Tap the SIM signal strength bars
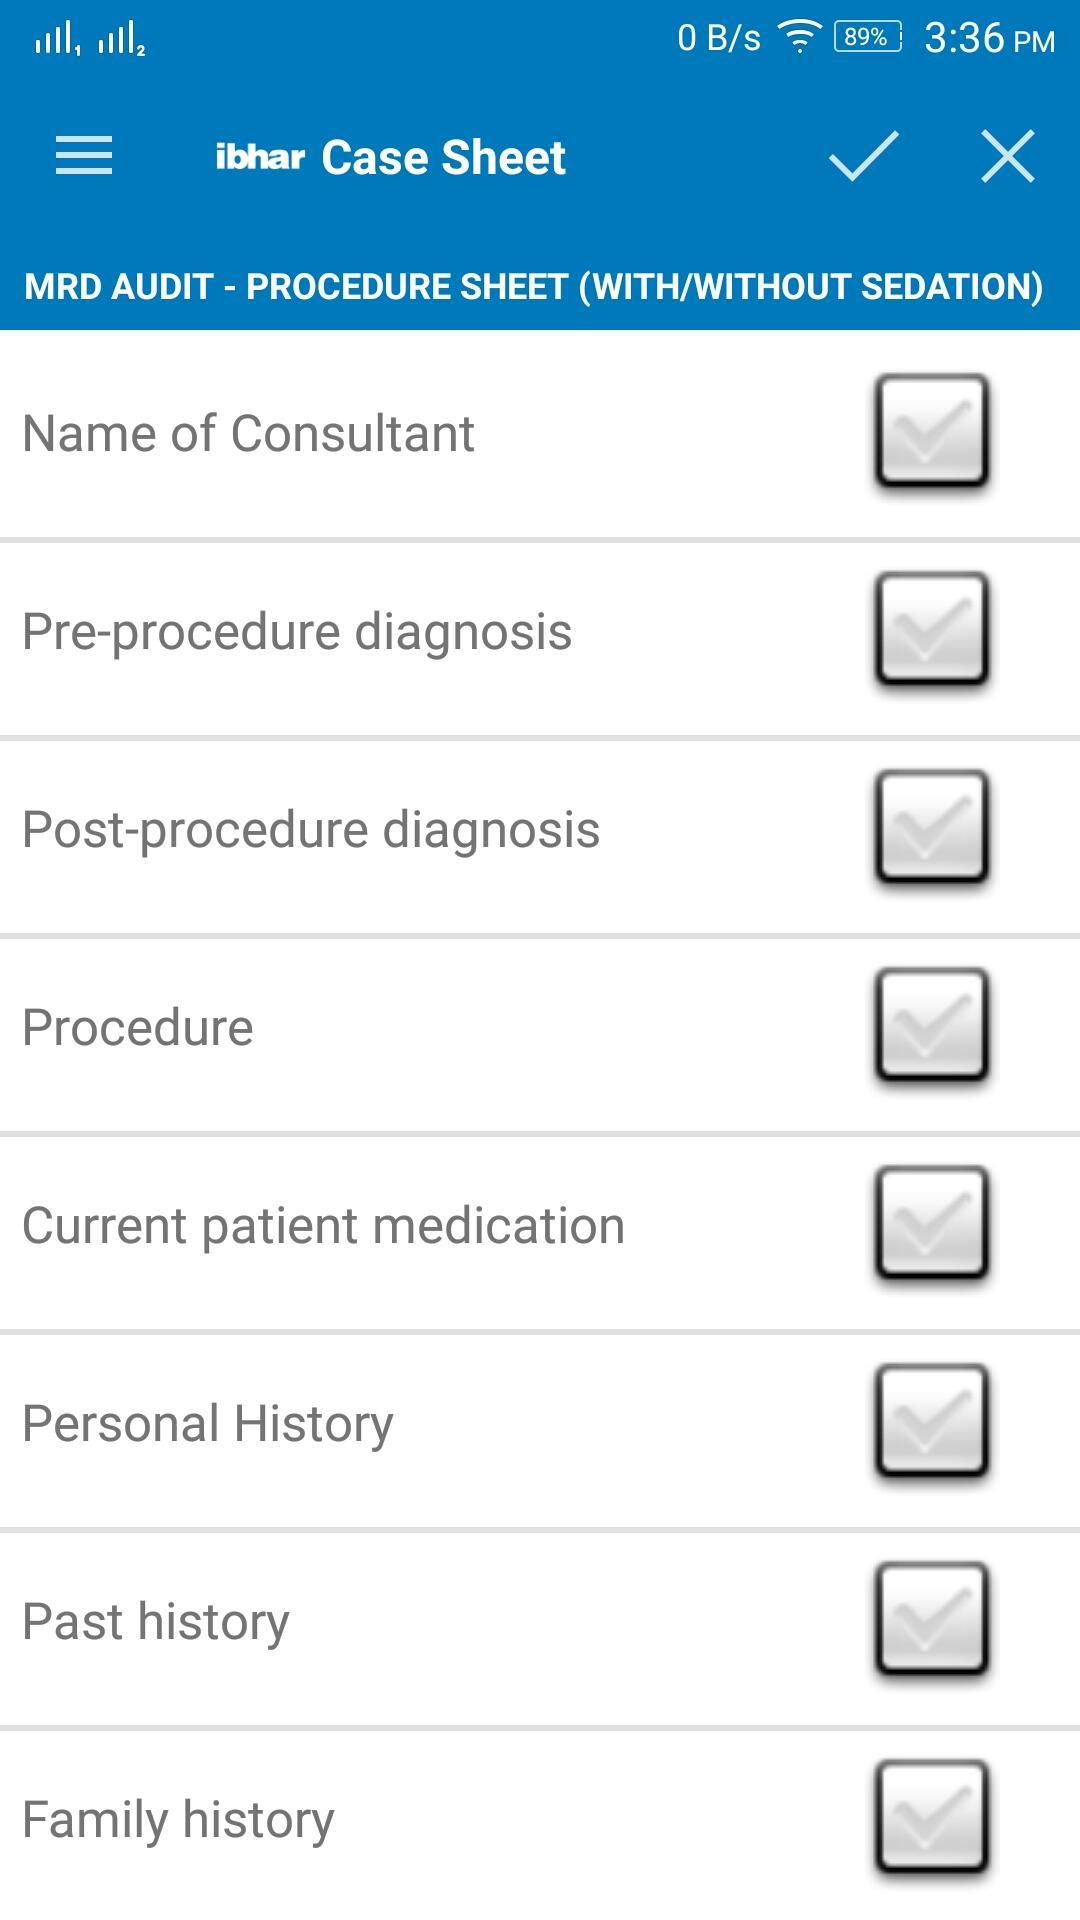The height and width of the screenshot is (1920, 1080). [x=90, y=40]
